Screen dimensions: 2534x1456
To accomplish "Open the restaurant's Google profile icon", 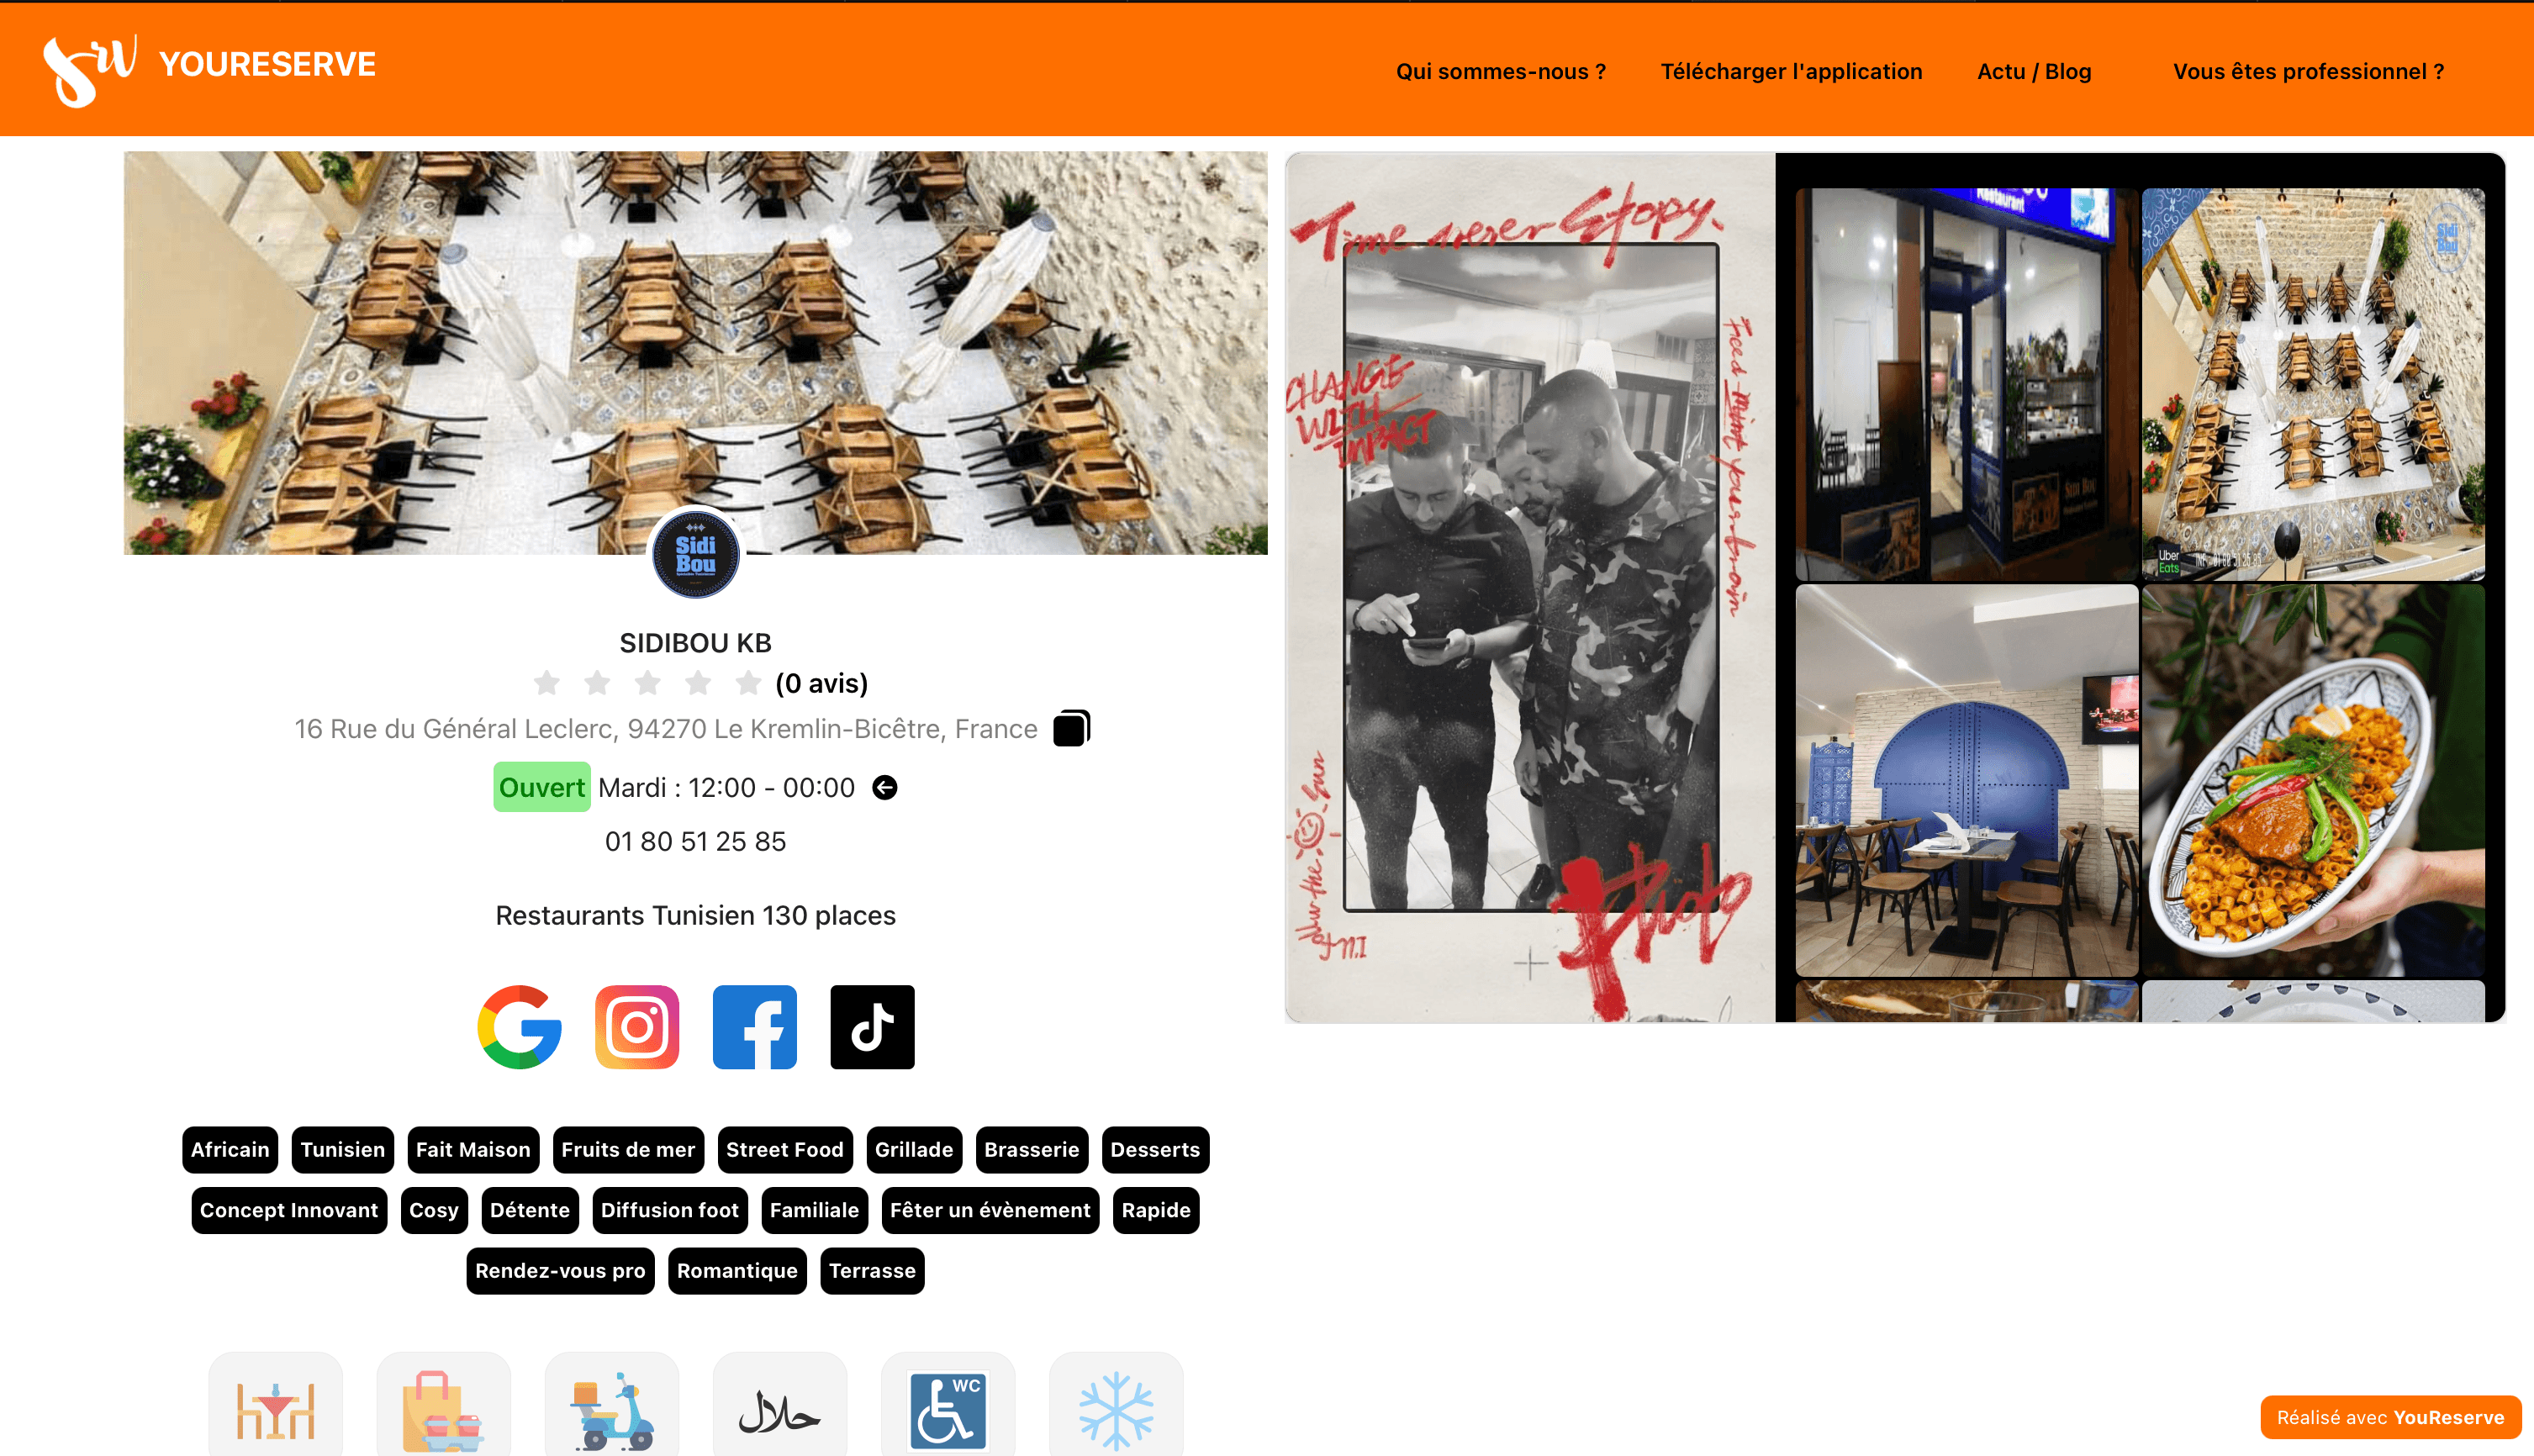I will click(x=520, y=1027).
